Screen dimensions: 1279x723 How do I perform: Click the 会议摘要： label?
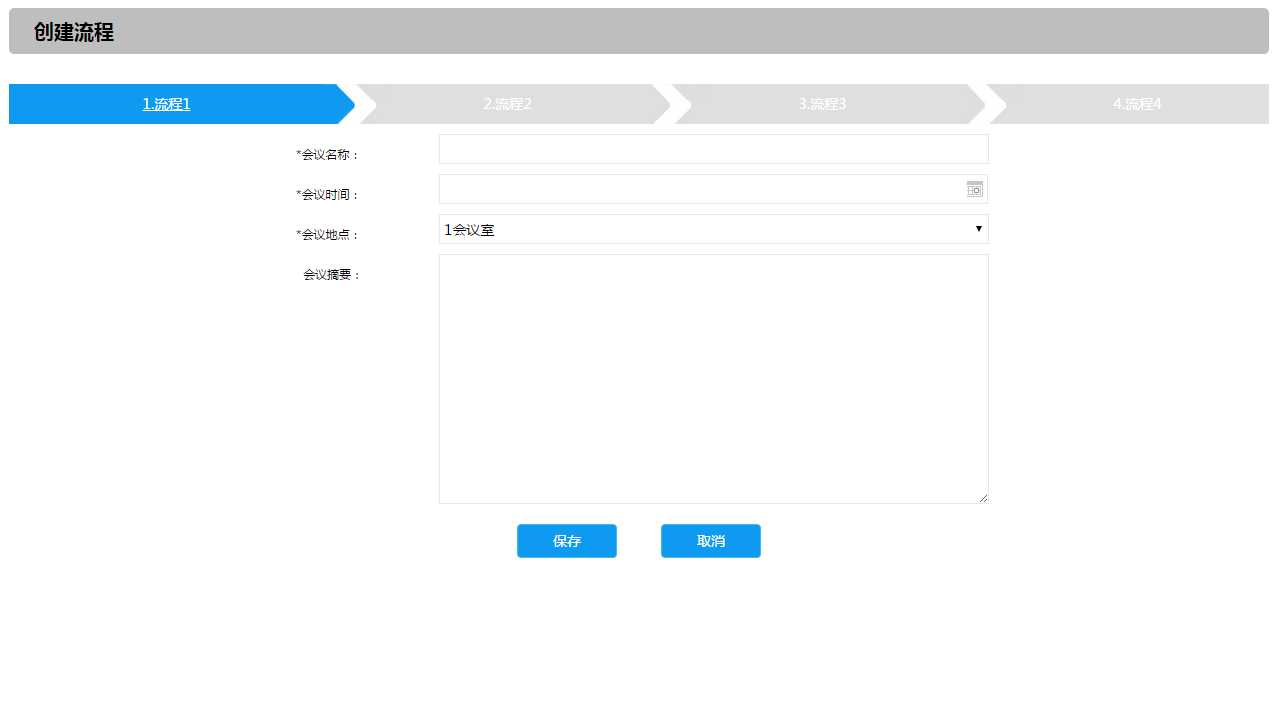[332, 275]
